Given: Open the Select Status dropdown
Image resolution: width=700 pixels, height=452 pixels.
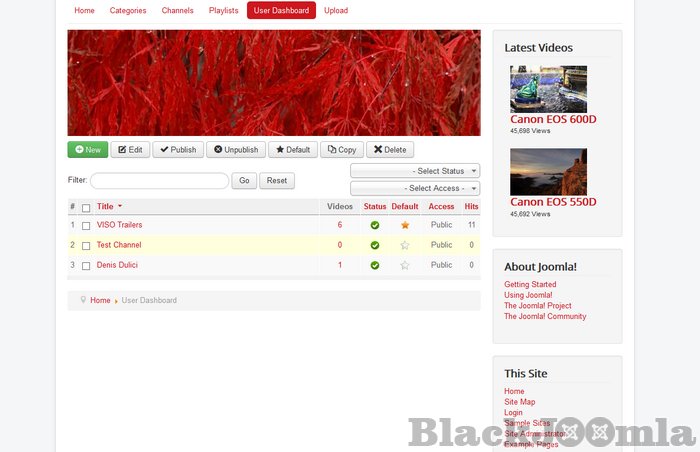Looking at the screenshot, I should pos(415,171).
